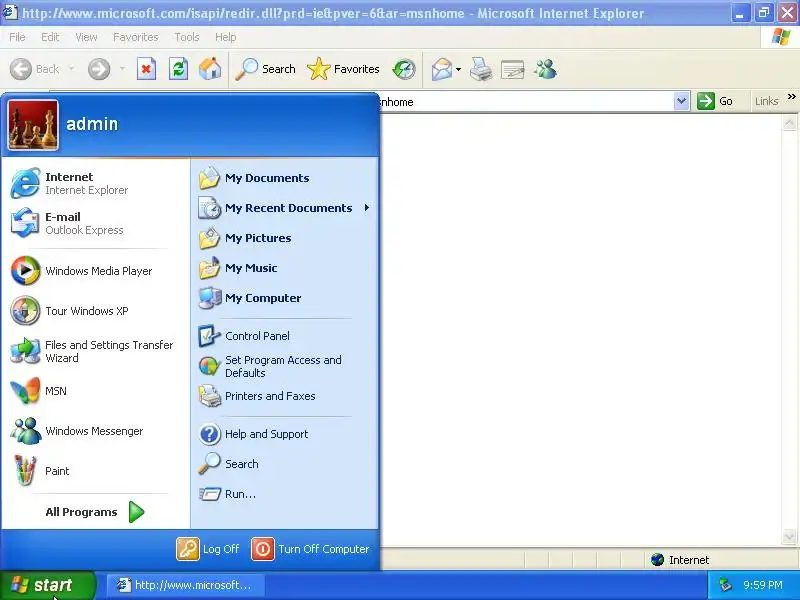Open My Pictures folder
The width and height of the screenshot is (800, 600).
[x=285, y=238]
